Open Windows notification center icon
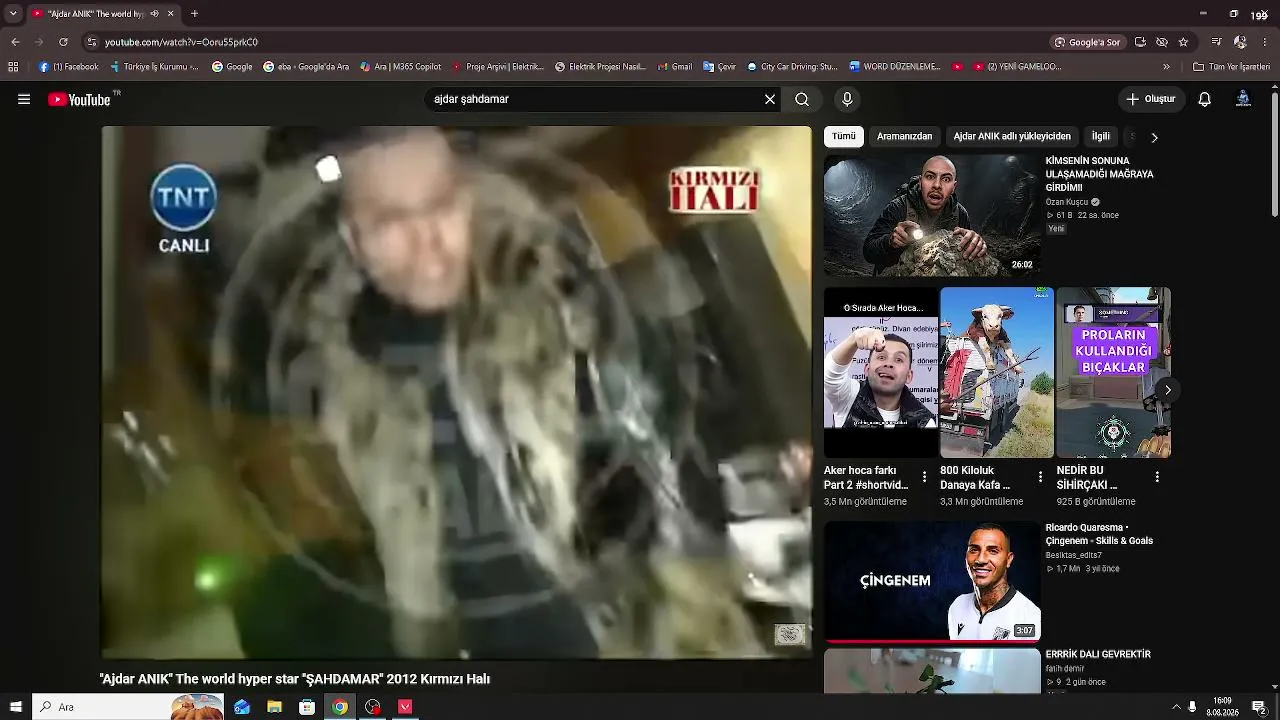Image resolution: width=1280 pixels, height=720 pixels. pos(1259,707)
